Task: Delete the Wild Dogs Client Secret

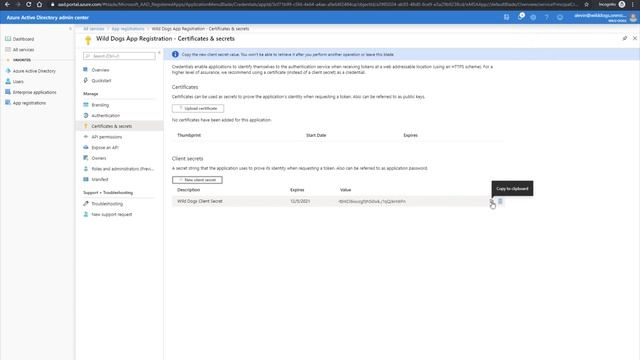Action: tap(500, 201)
